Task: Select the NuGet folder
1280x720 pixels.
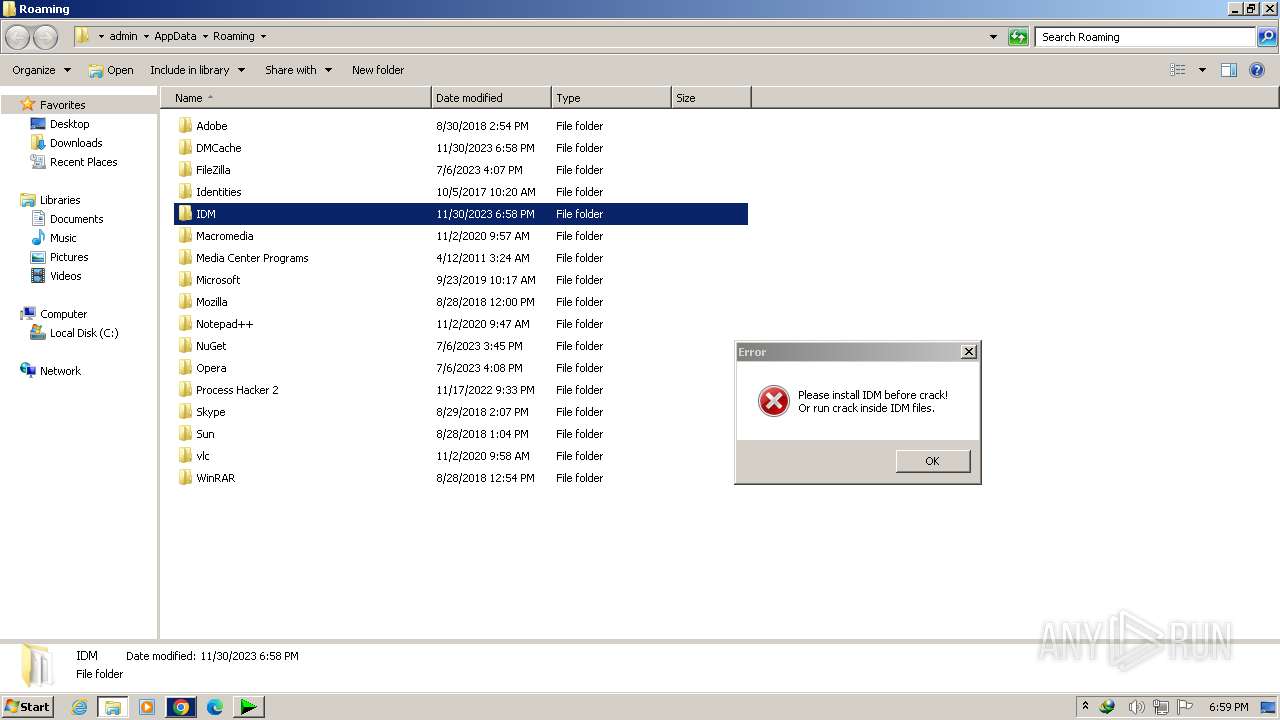Action: click(460, 346)
